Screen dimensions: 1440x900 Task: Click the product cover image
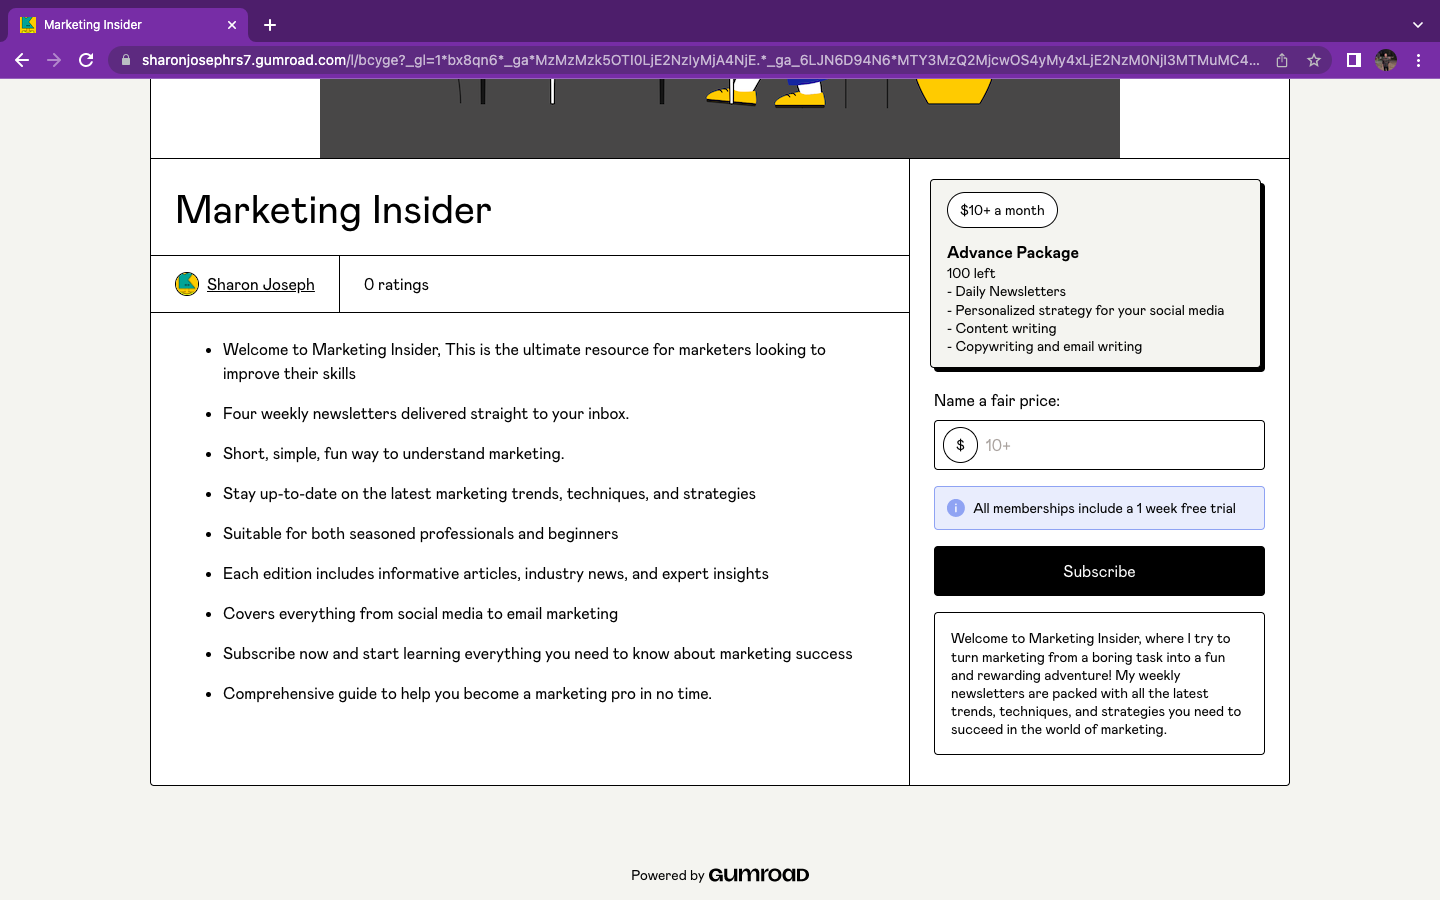[x=720, y=118]
